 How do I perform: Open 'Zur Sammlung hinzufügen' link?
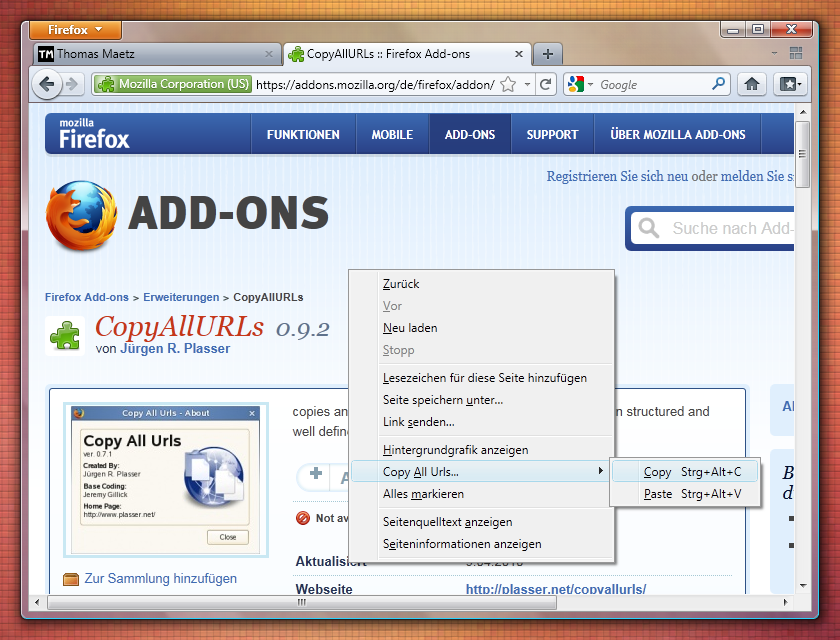point(160,578)
